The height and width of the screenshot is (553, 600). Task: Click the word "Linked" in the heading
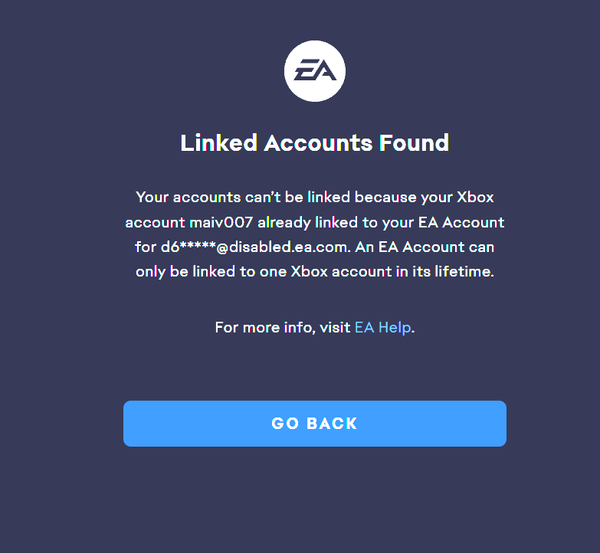(219, 143)
